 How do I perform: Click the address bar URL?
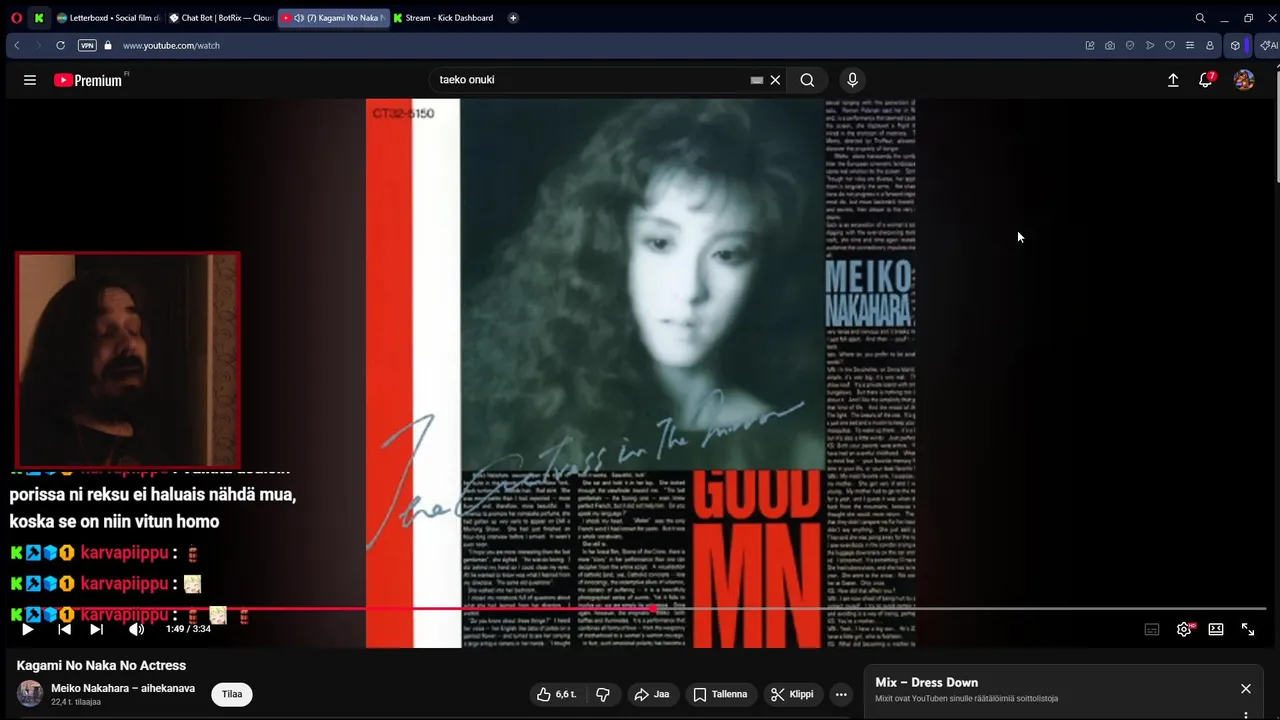[171, 45]
